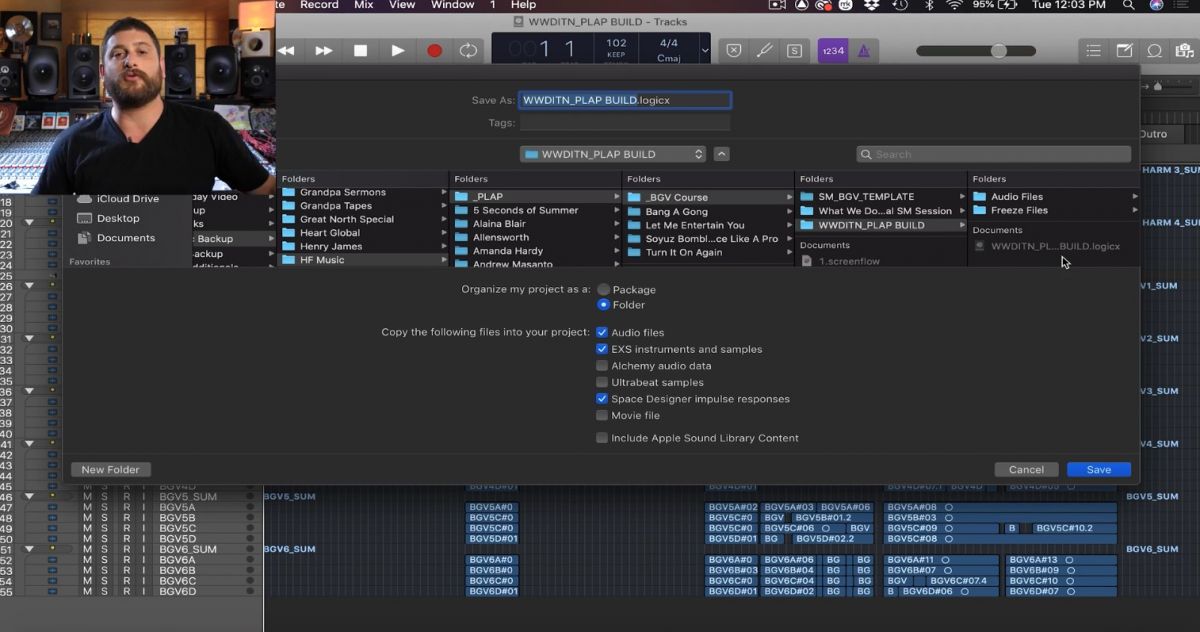Screen dimensions: 1200x632
Task: Activate the Count-in 1234 button
Action: [832, 50]
